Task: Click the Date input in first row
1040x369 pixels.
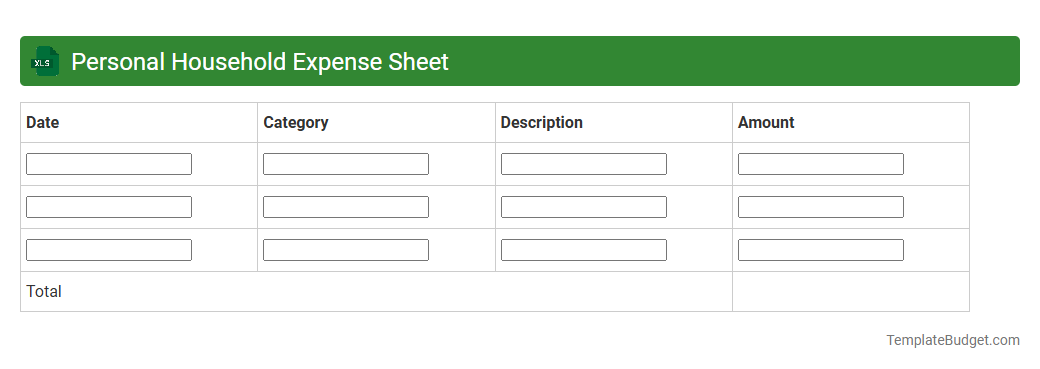Action: pos(109,164)
